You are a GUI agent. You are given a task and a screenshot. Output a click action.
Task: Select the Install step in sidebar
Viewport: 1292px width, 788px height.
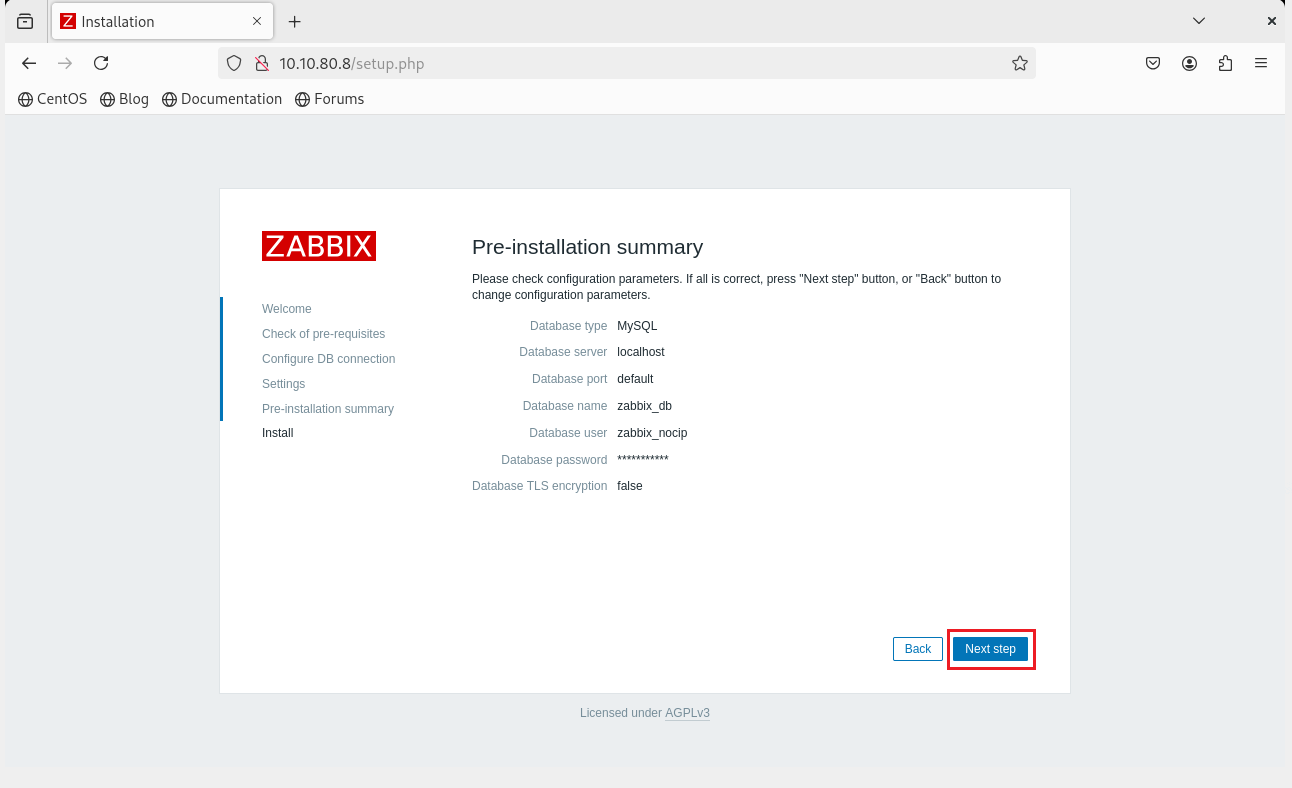[278, 433]
